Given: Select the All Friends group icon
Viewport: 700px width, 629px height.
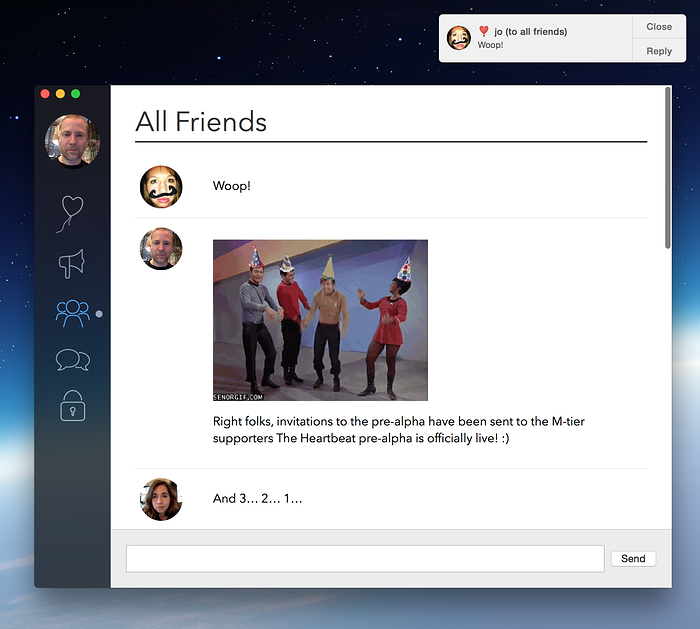Looking at the screenshot, I should [72, 313].
